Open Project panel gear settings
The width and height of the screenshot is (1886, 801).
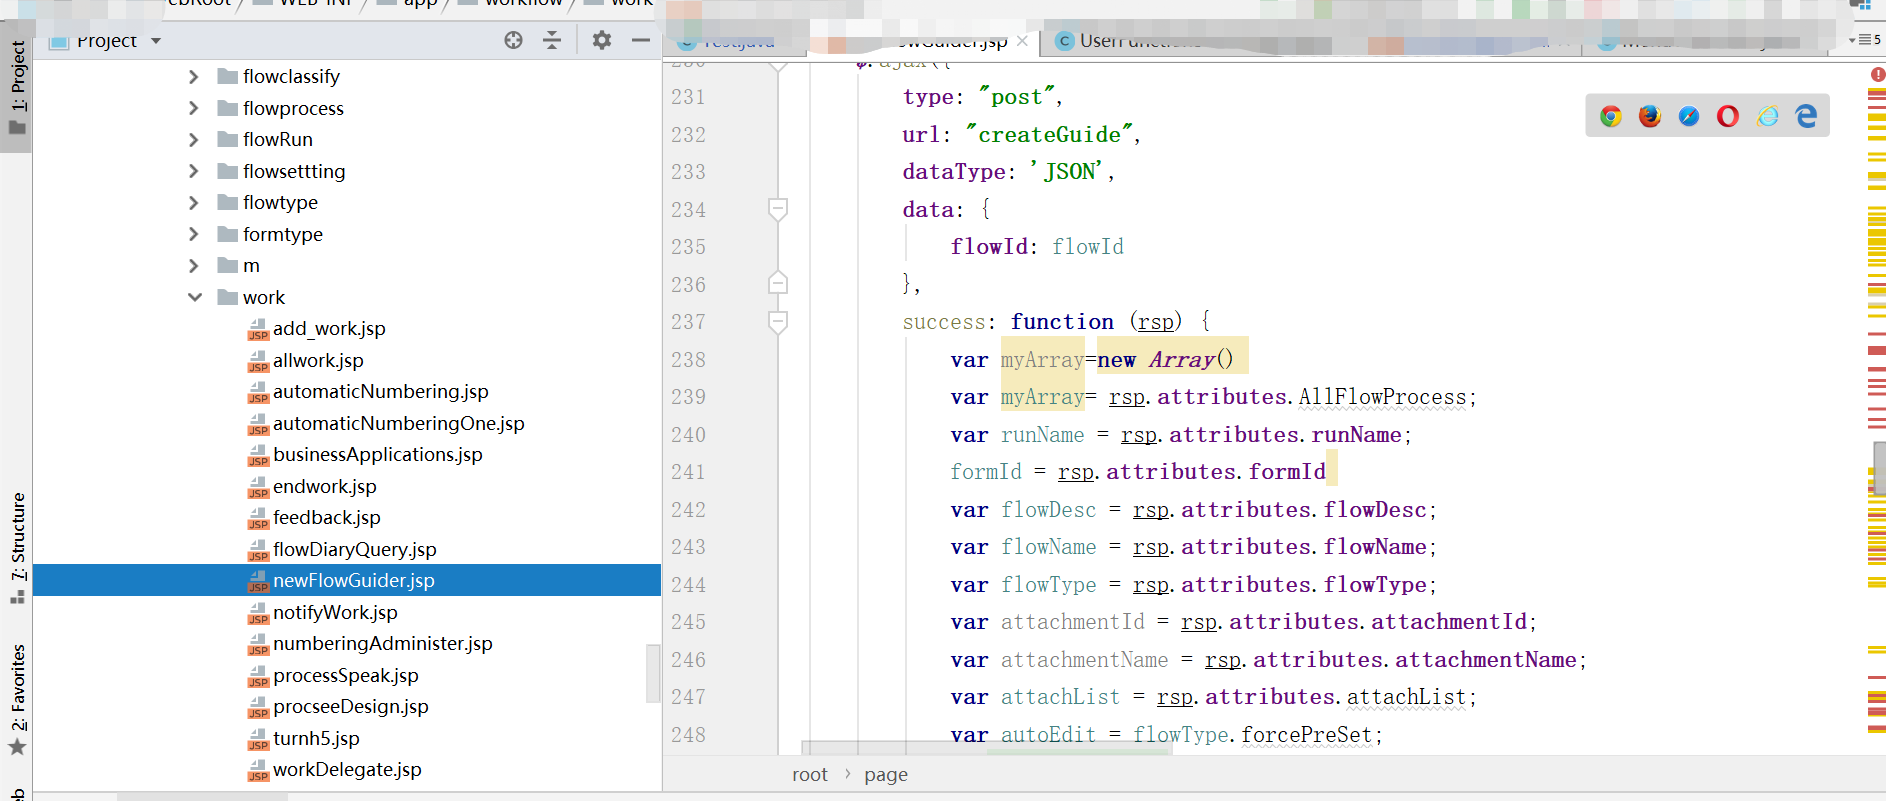[x=601, y=40]
